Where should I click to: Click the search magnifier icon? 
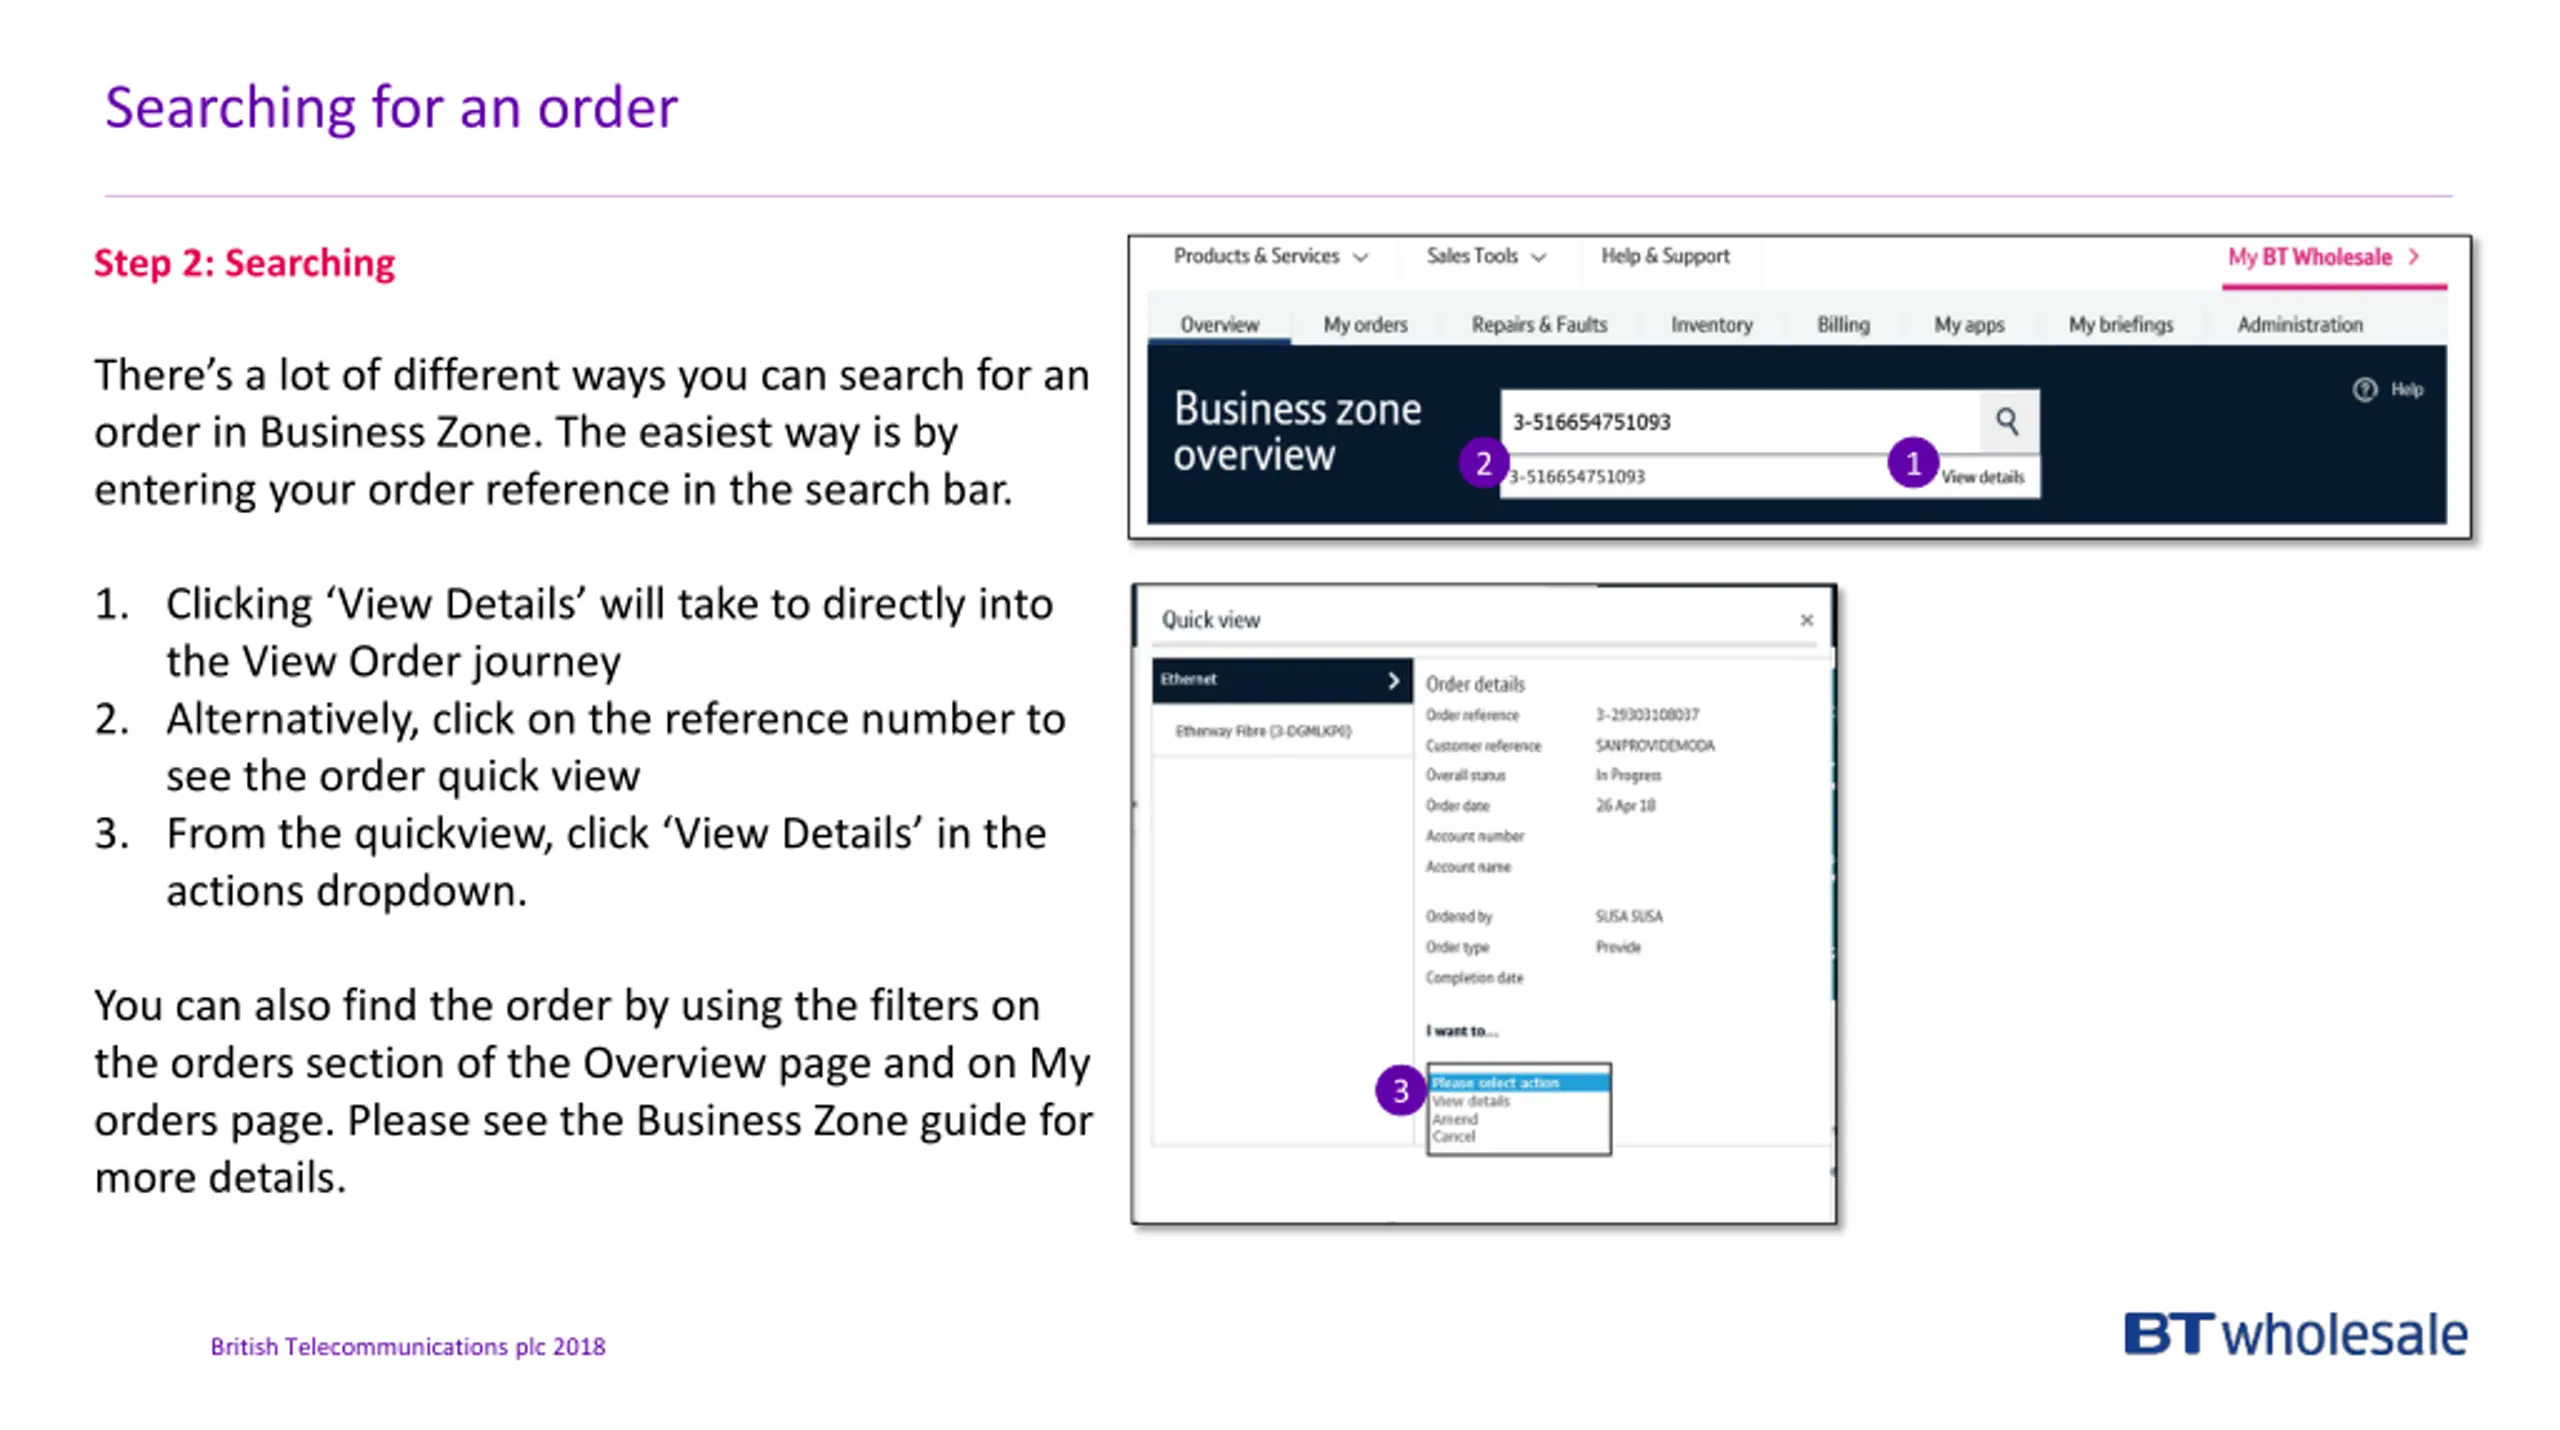point(2006,421)
